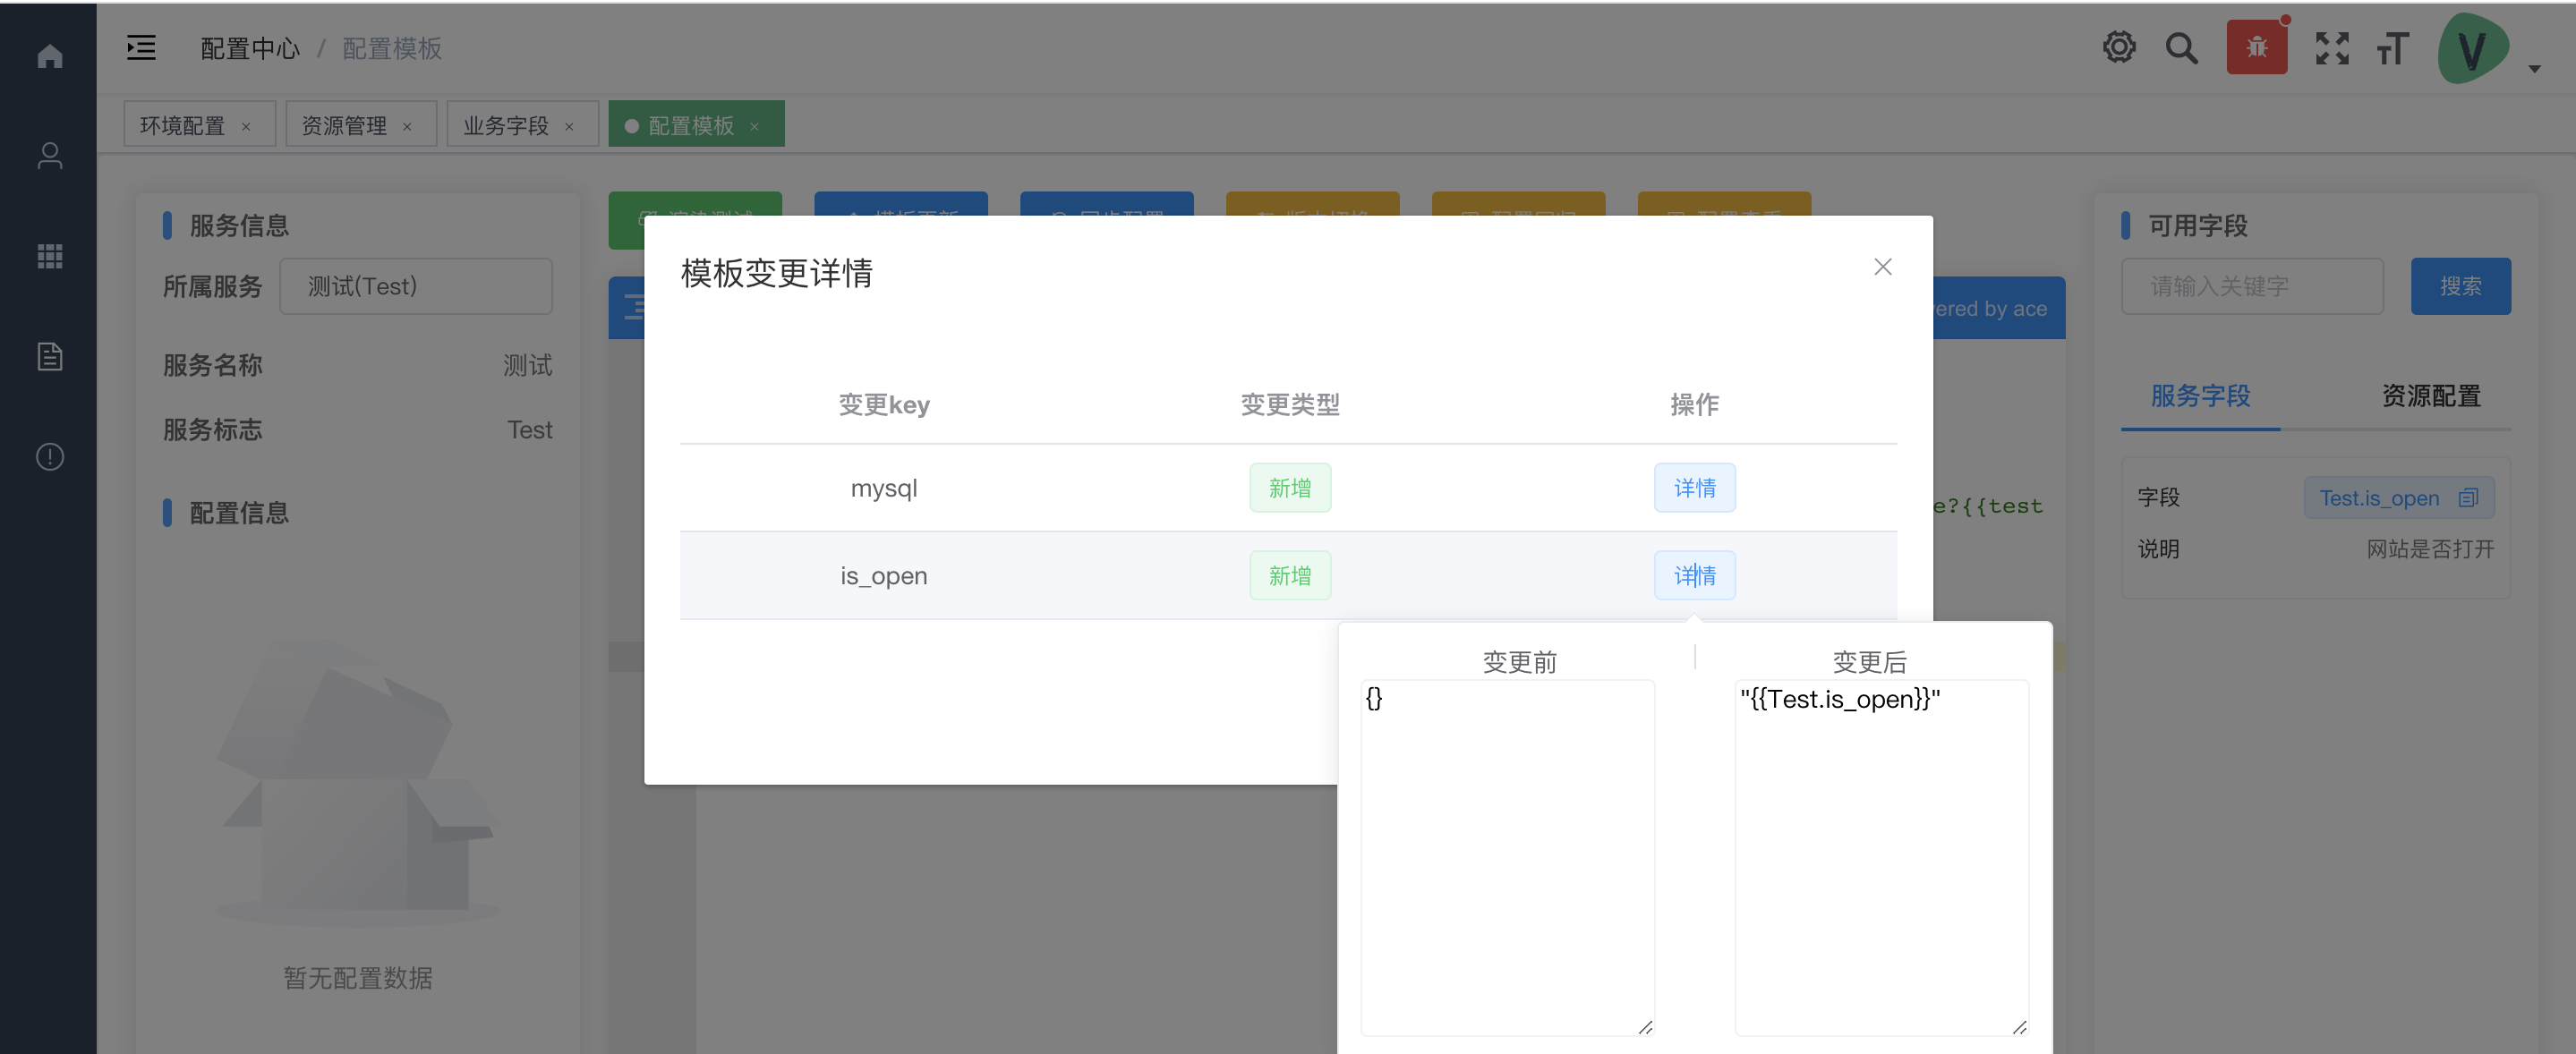
Task: Click the grid apps sidebar icon
Action: pos(49,256)
